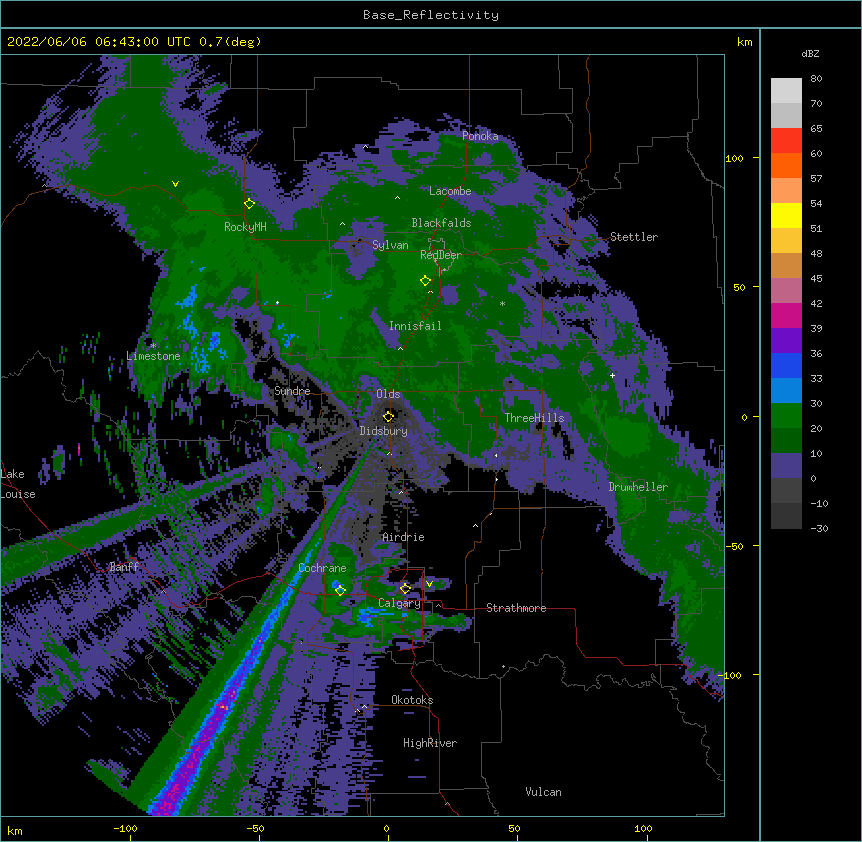Select the Vulcan label

point(543,792)
